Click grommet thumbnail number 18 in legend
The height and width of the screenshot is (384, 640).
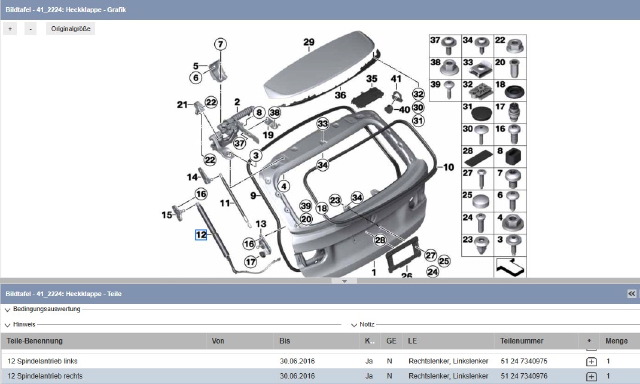pyautogui.click(x=510, y=90)
